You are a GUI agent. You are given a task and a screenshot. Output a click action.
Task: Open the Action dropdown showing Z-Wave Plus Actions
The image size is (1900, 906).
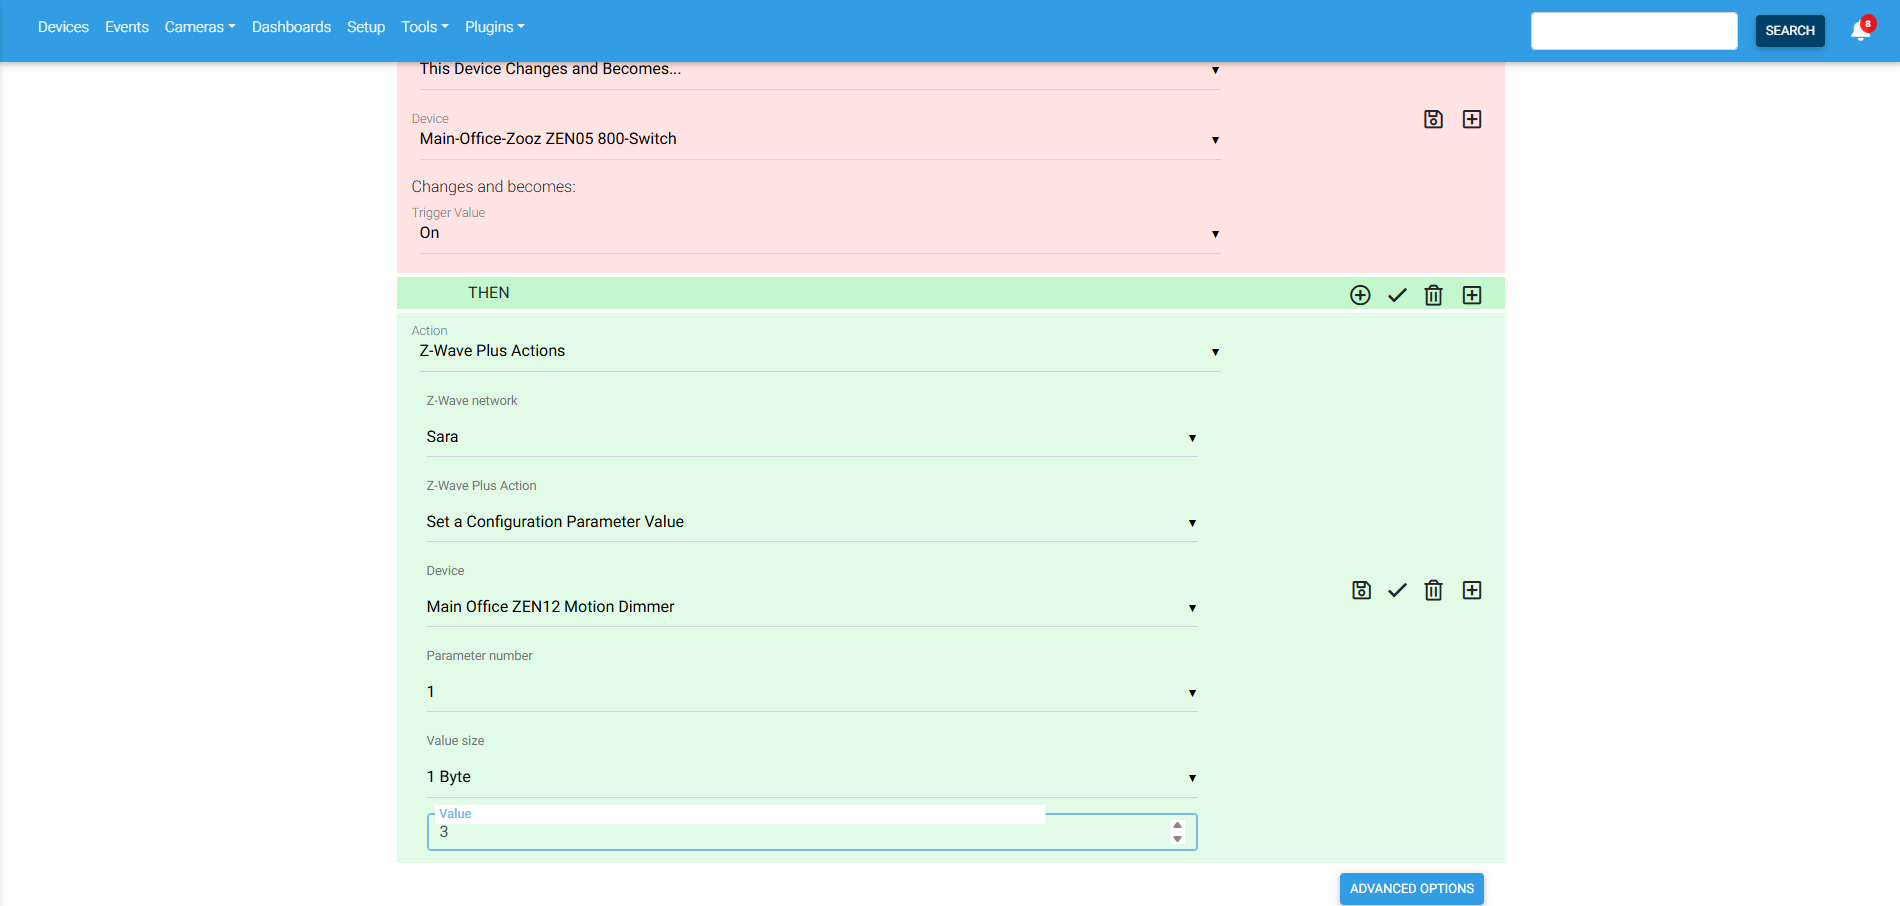[x=820, y=351]
